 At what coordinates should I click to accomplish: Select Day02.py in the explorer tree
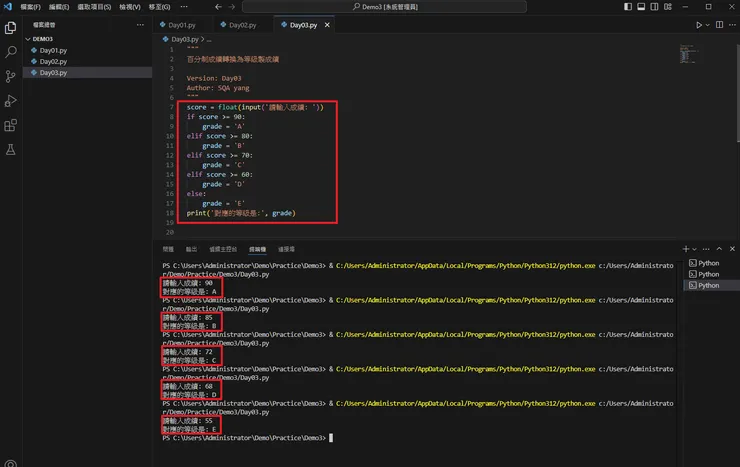(53, 62)
